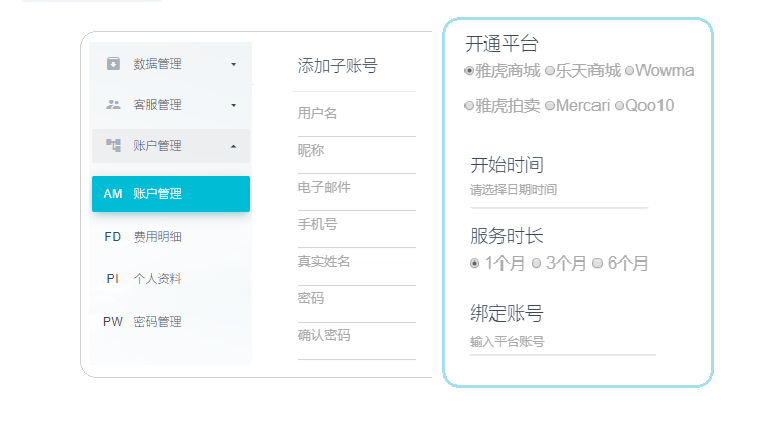
Task: Click the PI abbreviation for 个人资料
Action: coord(113,279)
